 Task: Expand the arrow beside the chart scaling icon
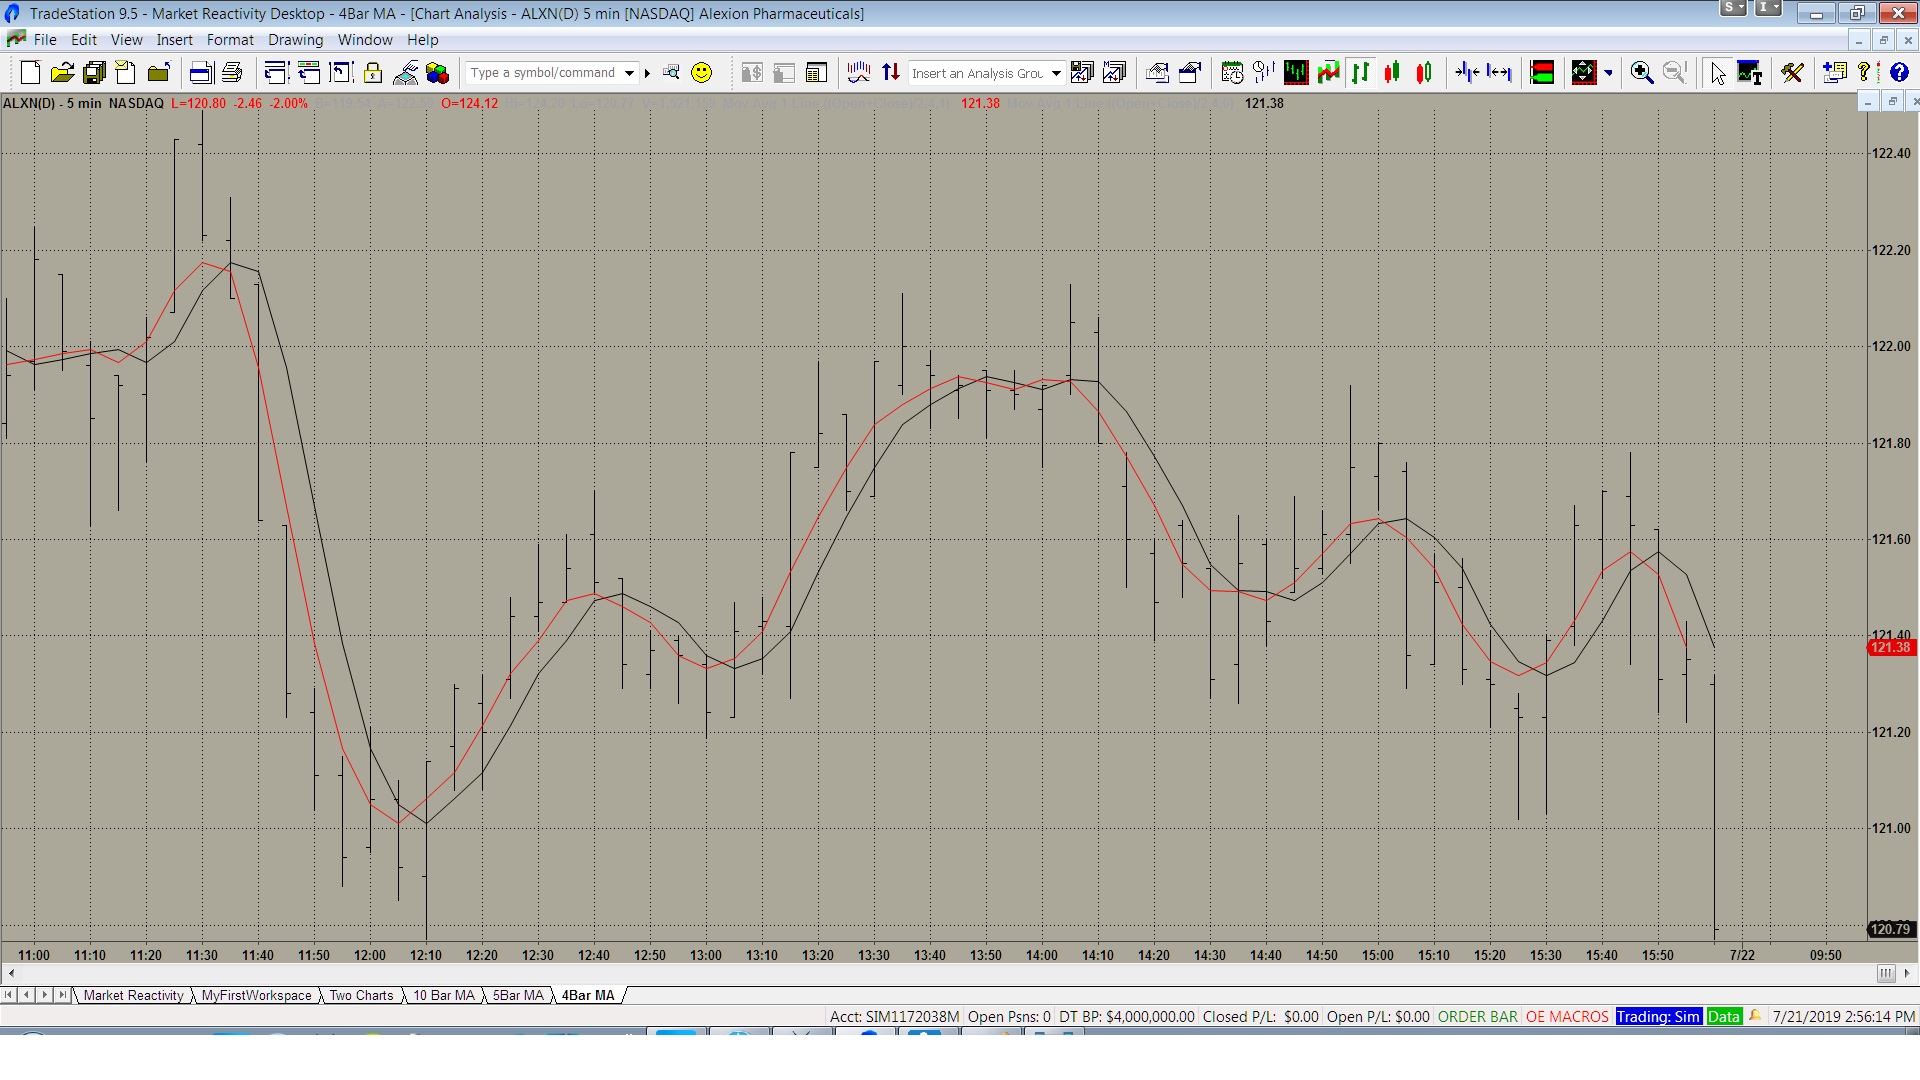coord(1608,73)
